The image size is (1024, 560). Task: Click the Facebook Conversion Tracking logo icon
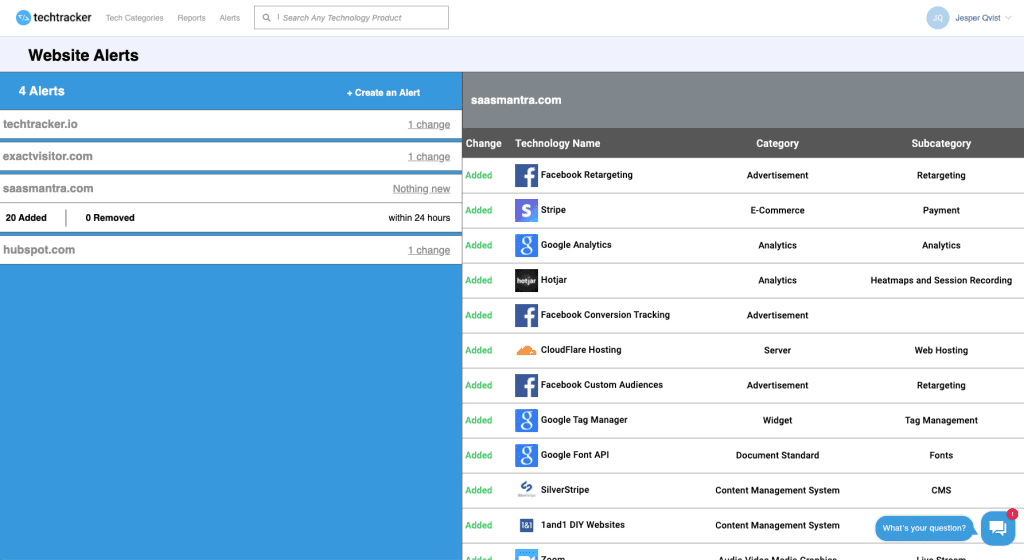(526, 315)
